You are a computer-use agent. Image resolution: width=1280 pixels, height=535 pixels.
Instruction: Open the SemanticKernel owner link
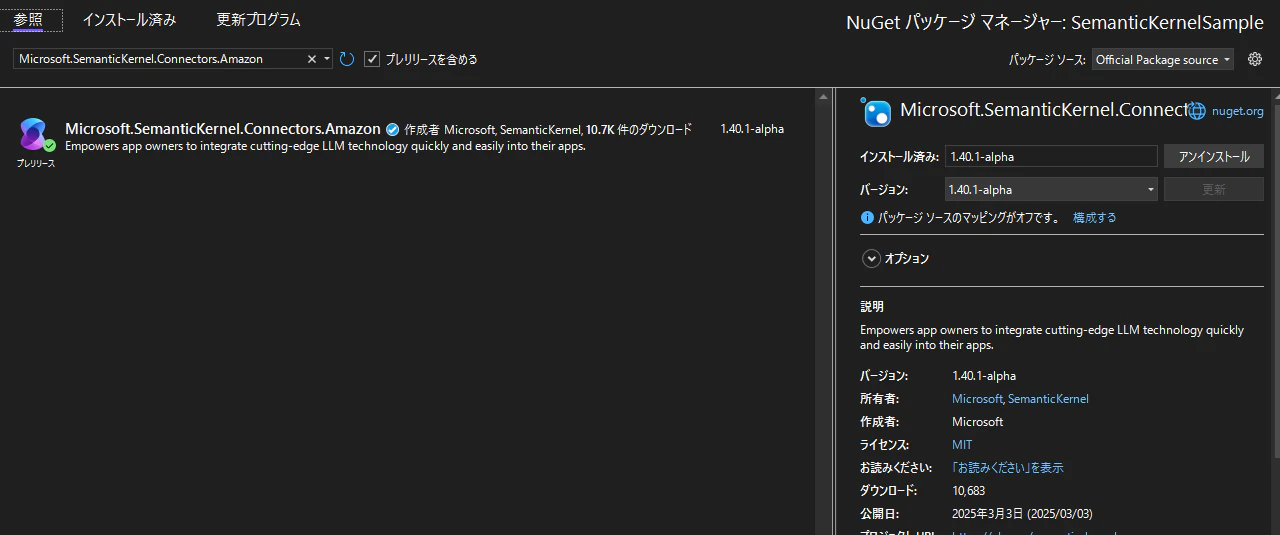click(1048, 399)
